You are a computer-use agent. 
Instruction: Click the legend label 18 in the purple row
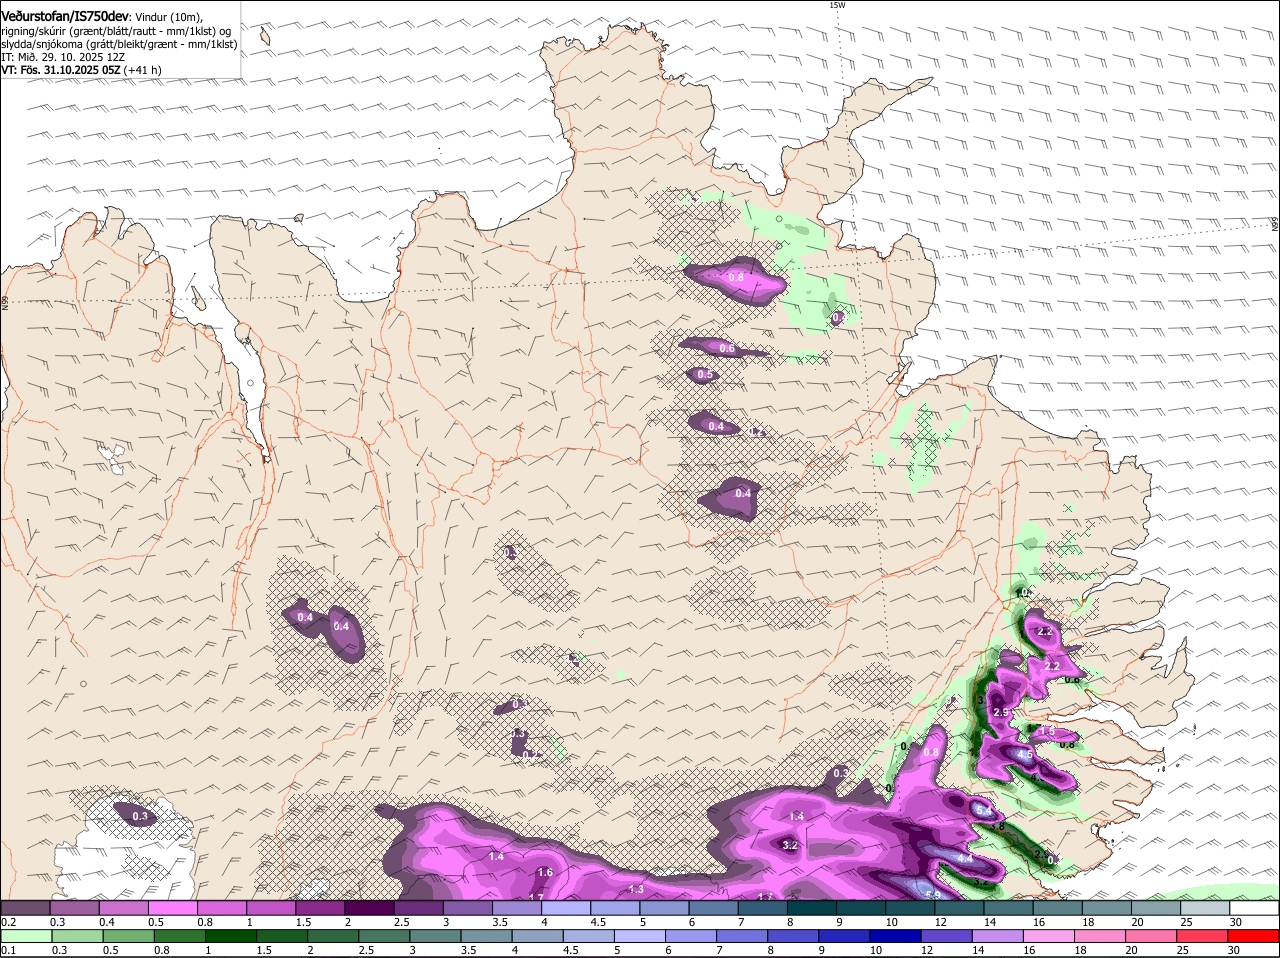pos(1089,922)
